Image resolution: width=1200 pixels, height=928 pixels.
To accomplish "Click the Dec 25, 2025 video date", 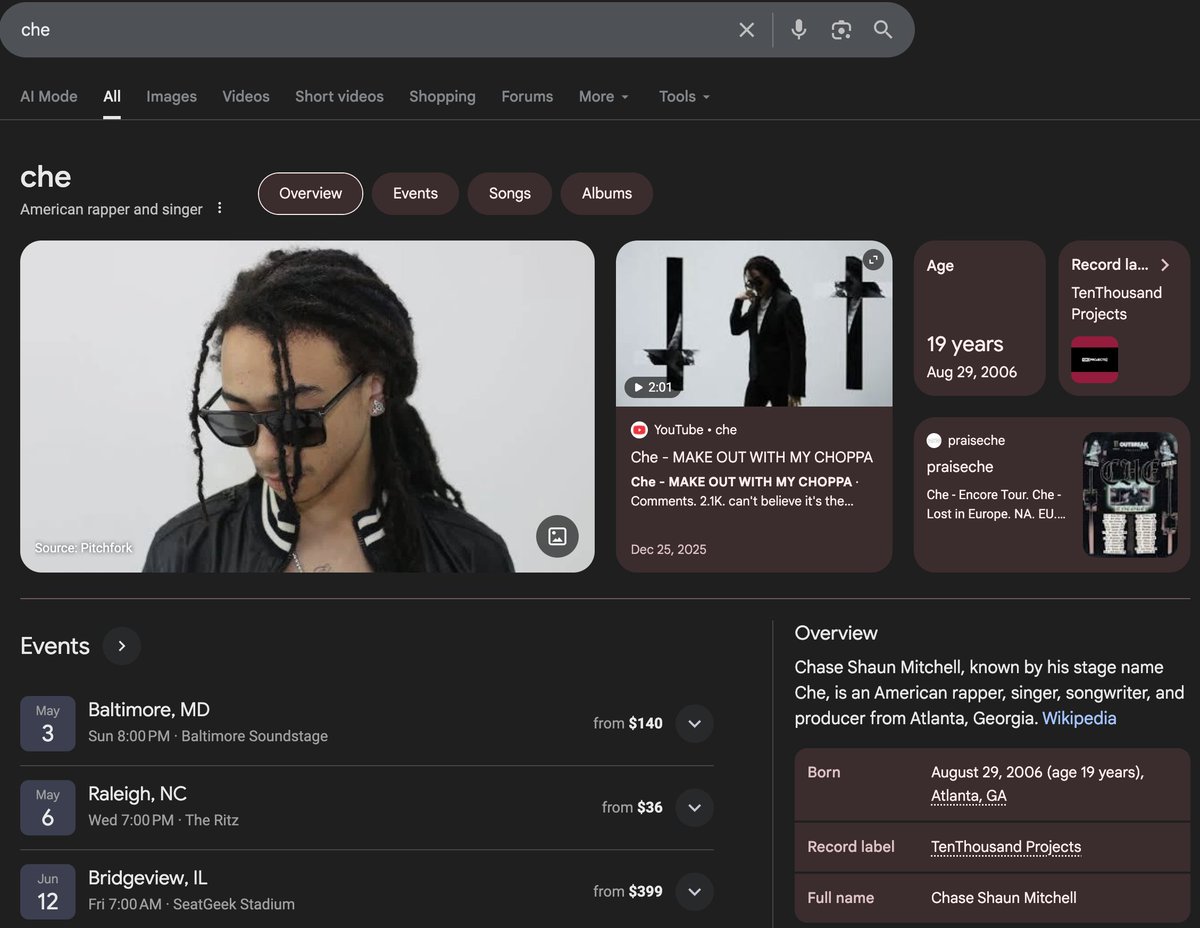I will 669,549.
